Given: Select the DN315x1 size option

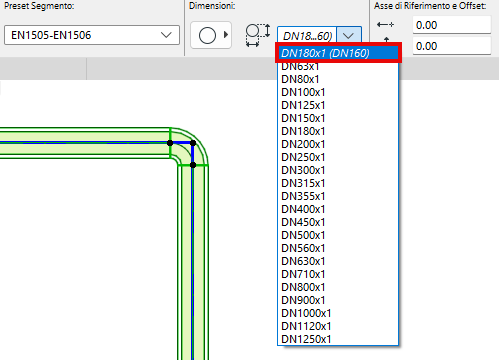Looking at the screenshot, I should (x=303, y=183).
